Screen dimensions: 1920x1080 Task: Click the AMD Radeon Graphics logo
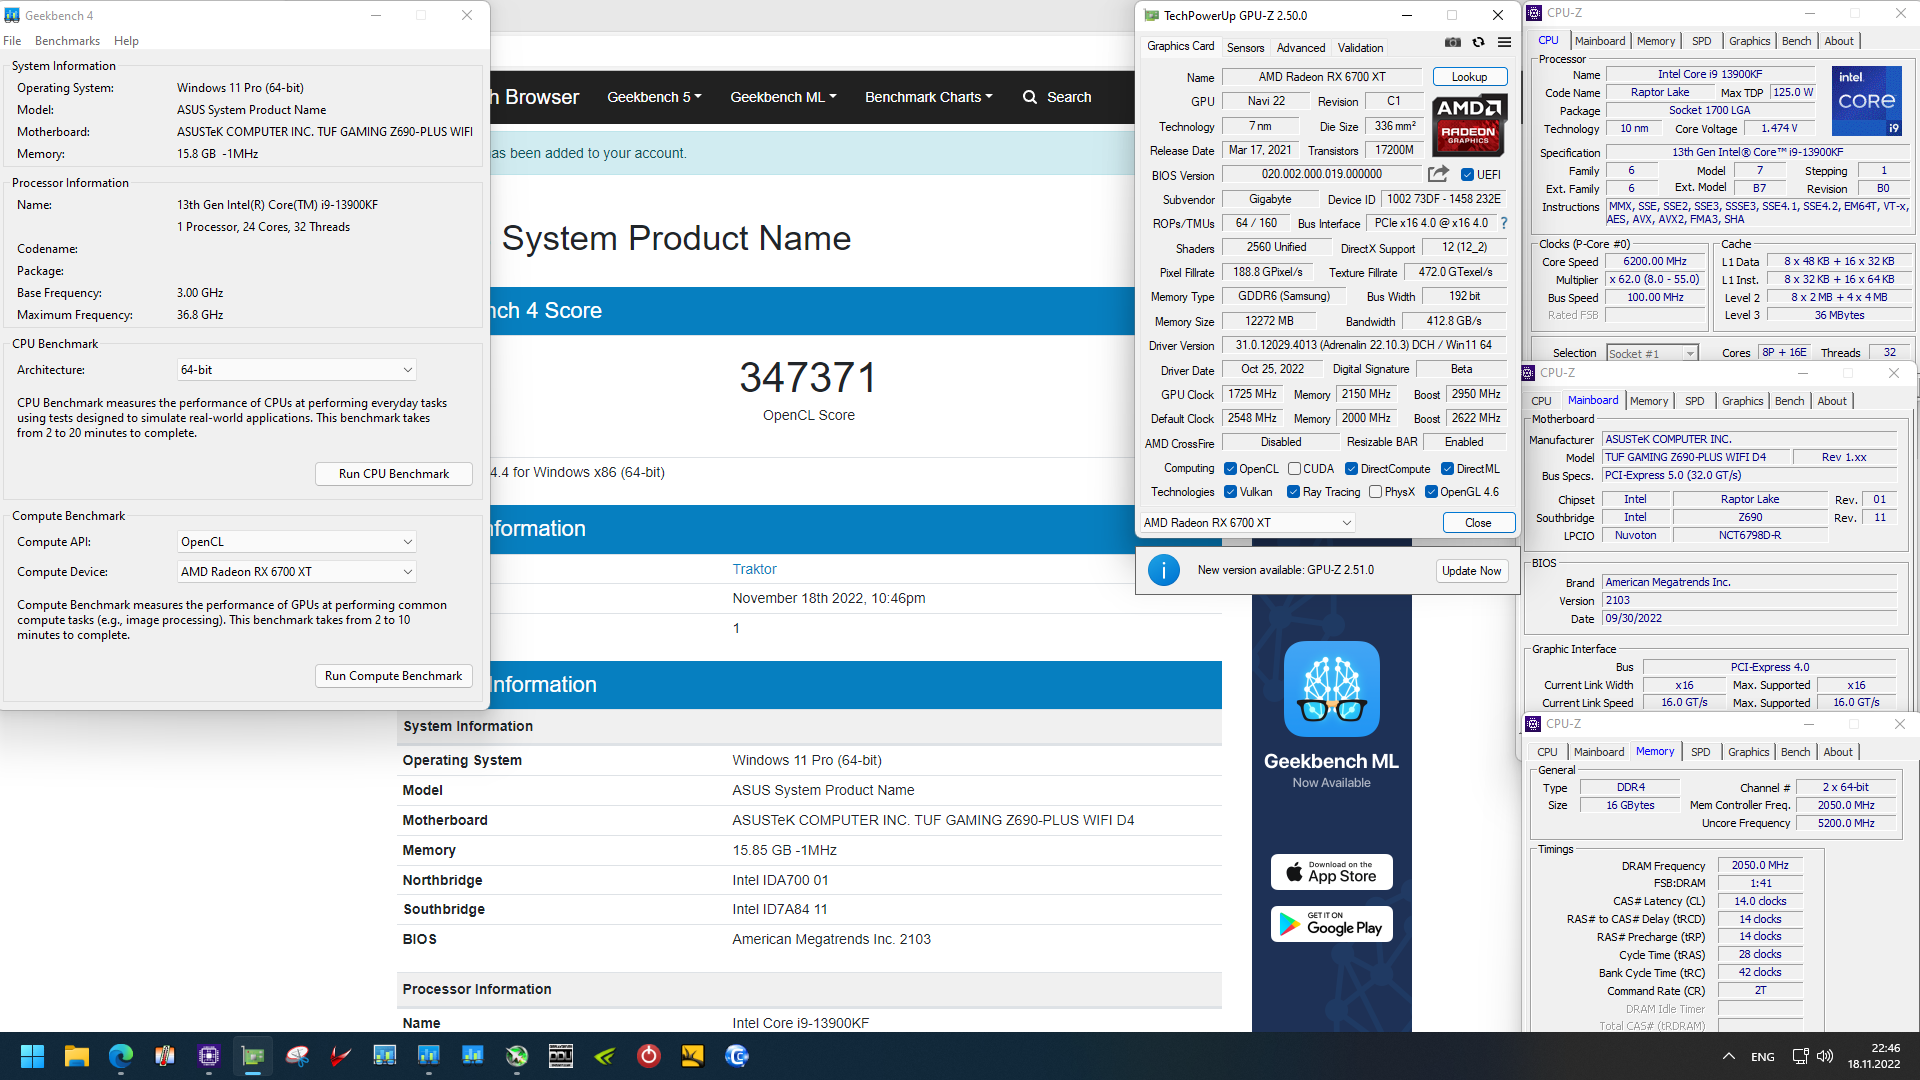pos(1469,125)
